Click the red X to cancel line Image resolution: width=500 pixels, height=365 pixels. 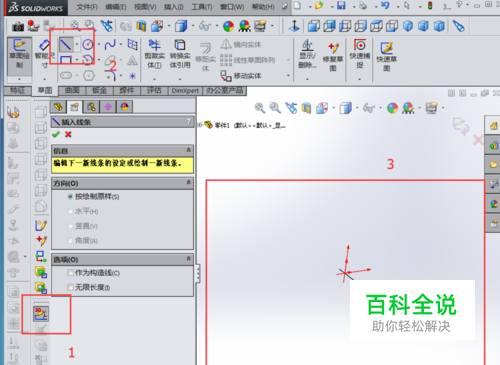click(68, 134)
